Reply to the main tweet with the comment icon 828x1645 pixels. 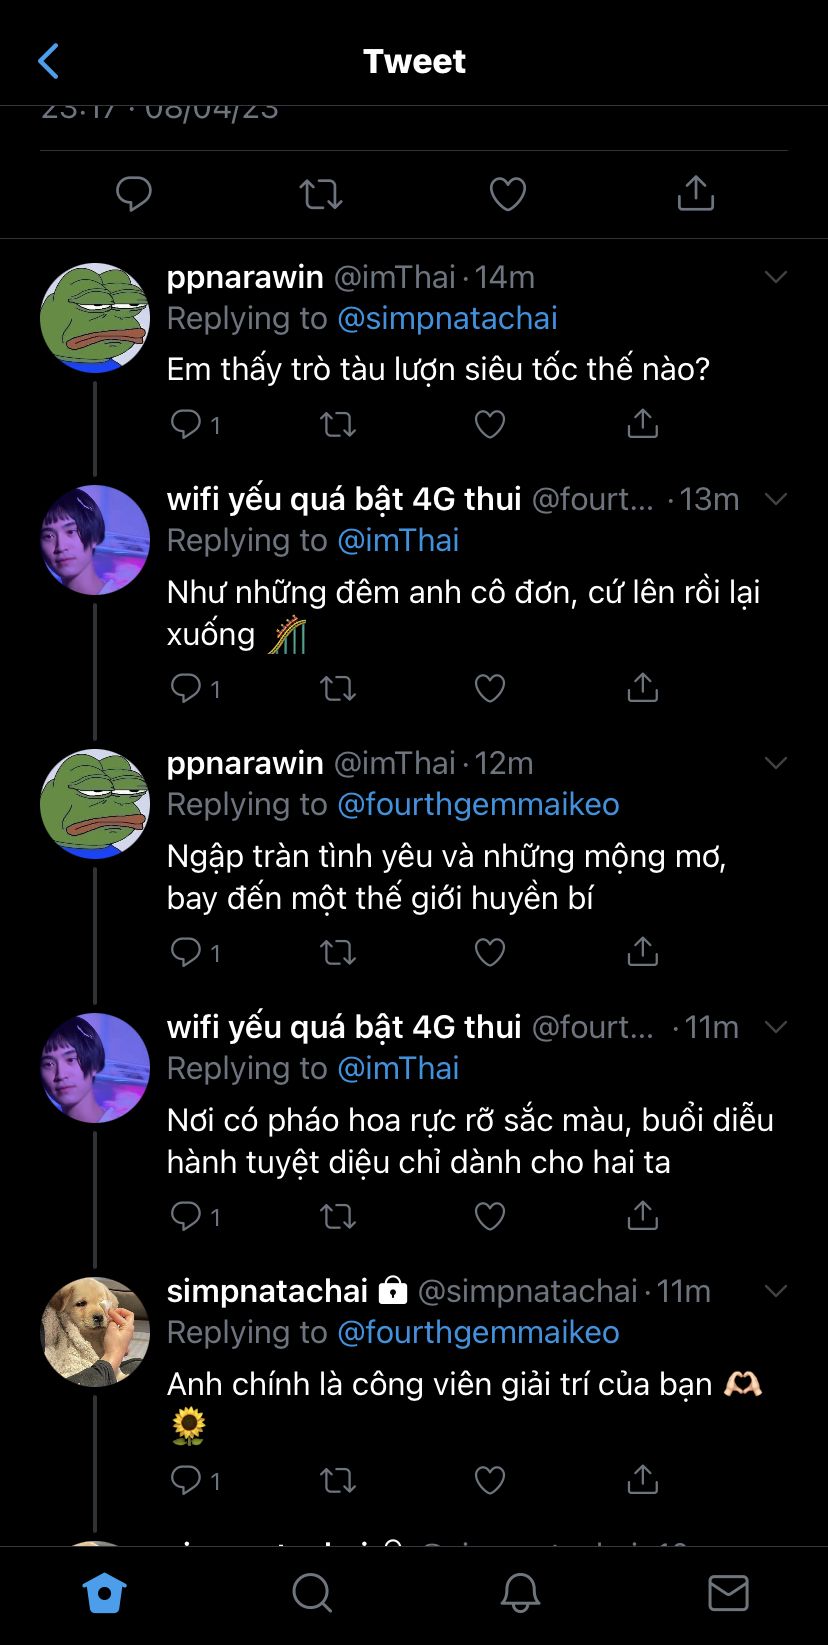pos(134,194)
